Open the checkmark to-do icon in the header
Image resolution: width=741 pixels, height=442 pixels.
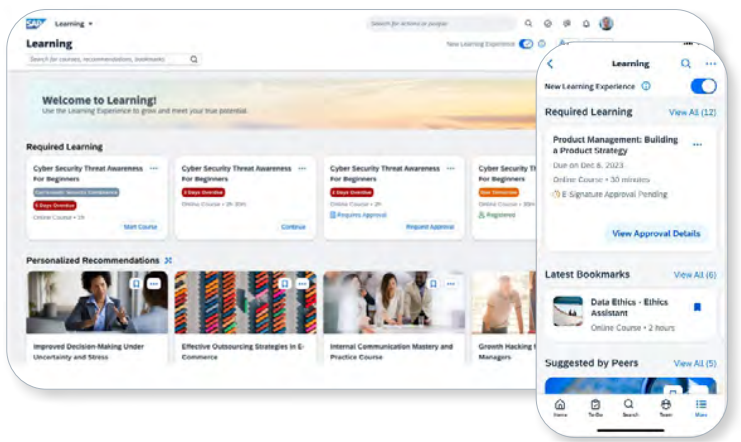point(548,23)
